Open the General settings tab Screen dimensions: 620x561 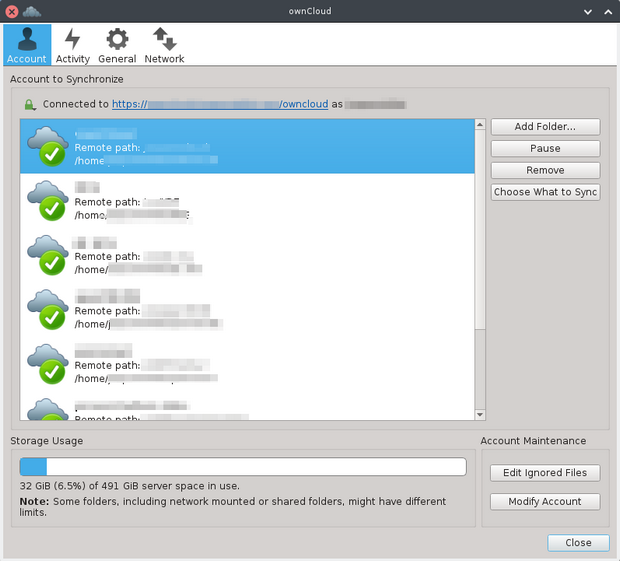(117, 45)
